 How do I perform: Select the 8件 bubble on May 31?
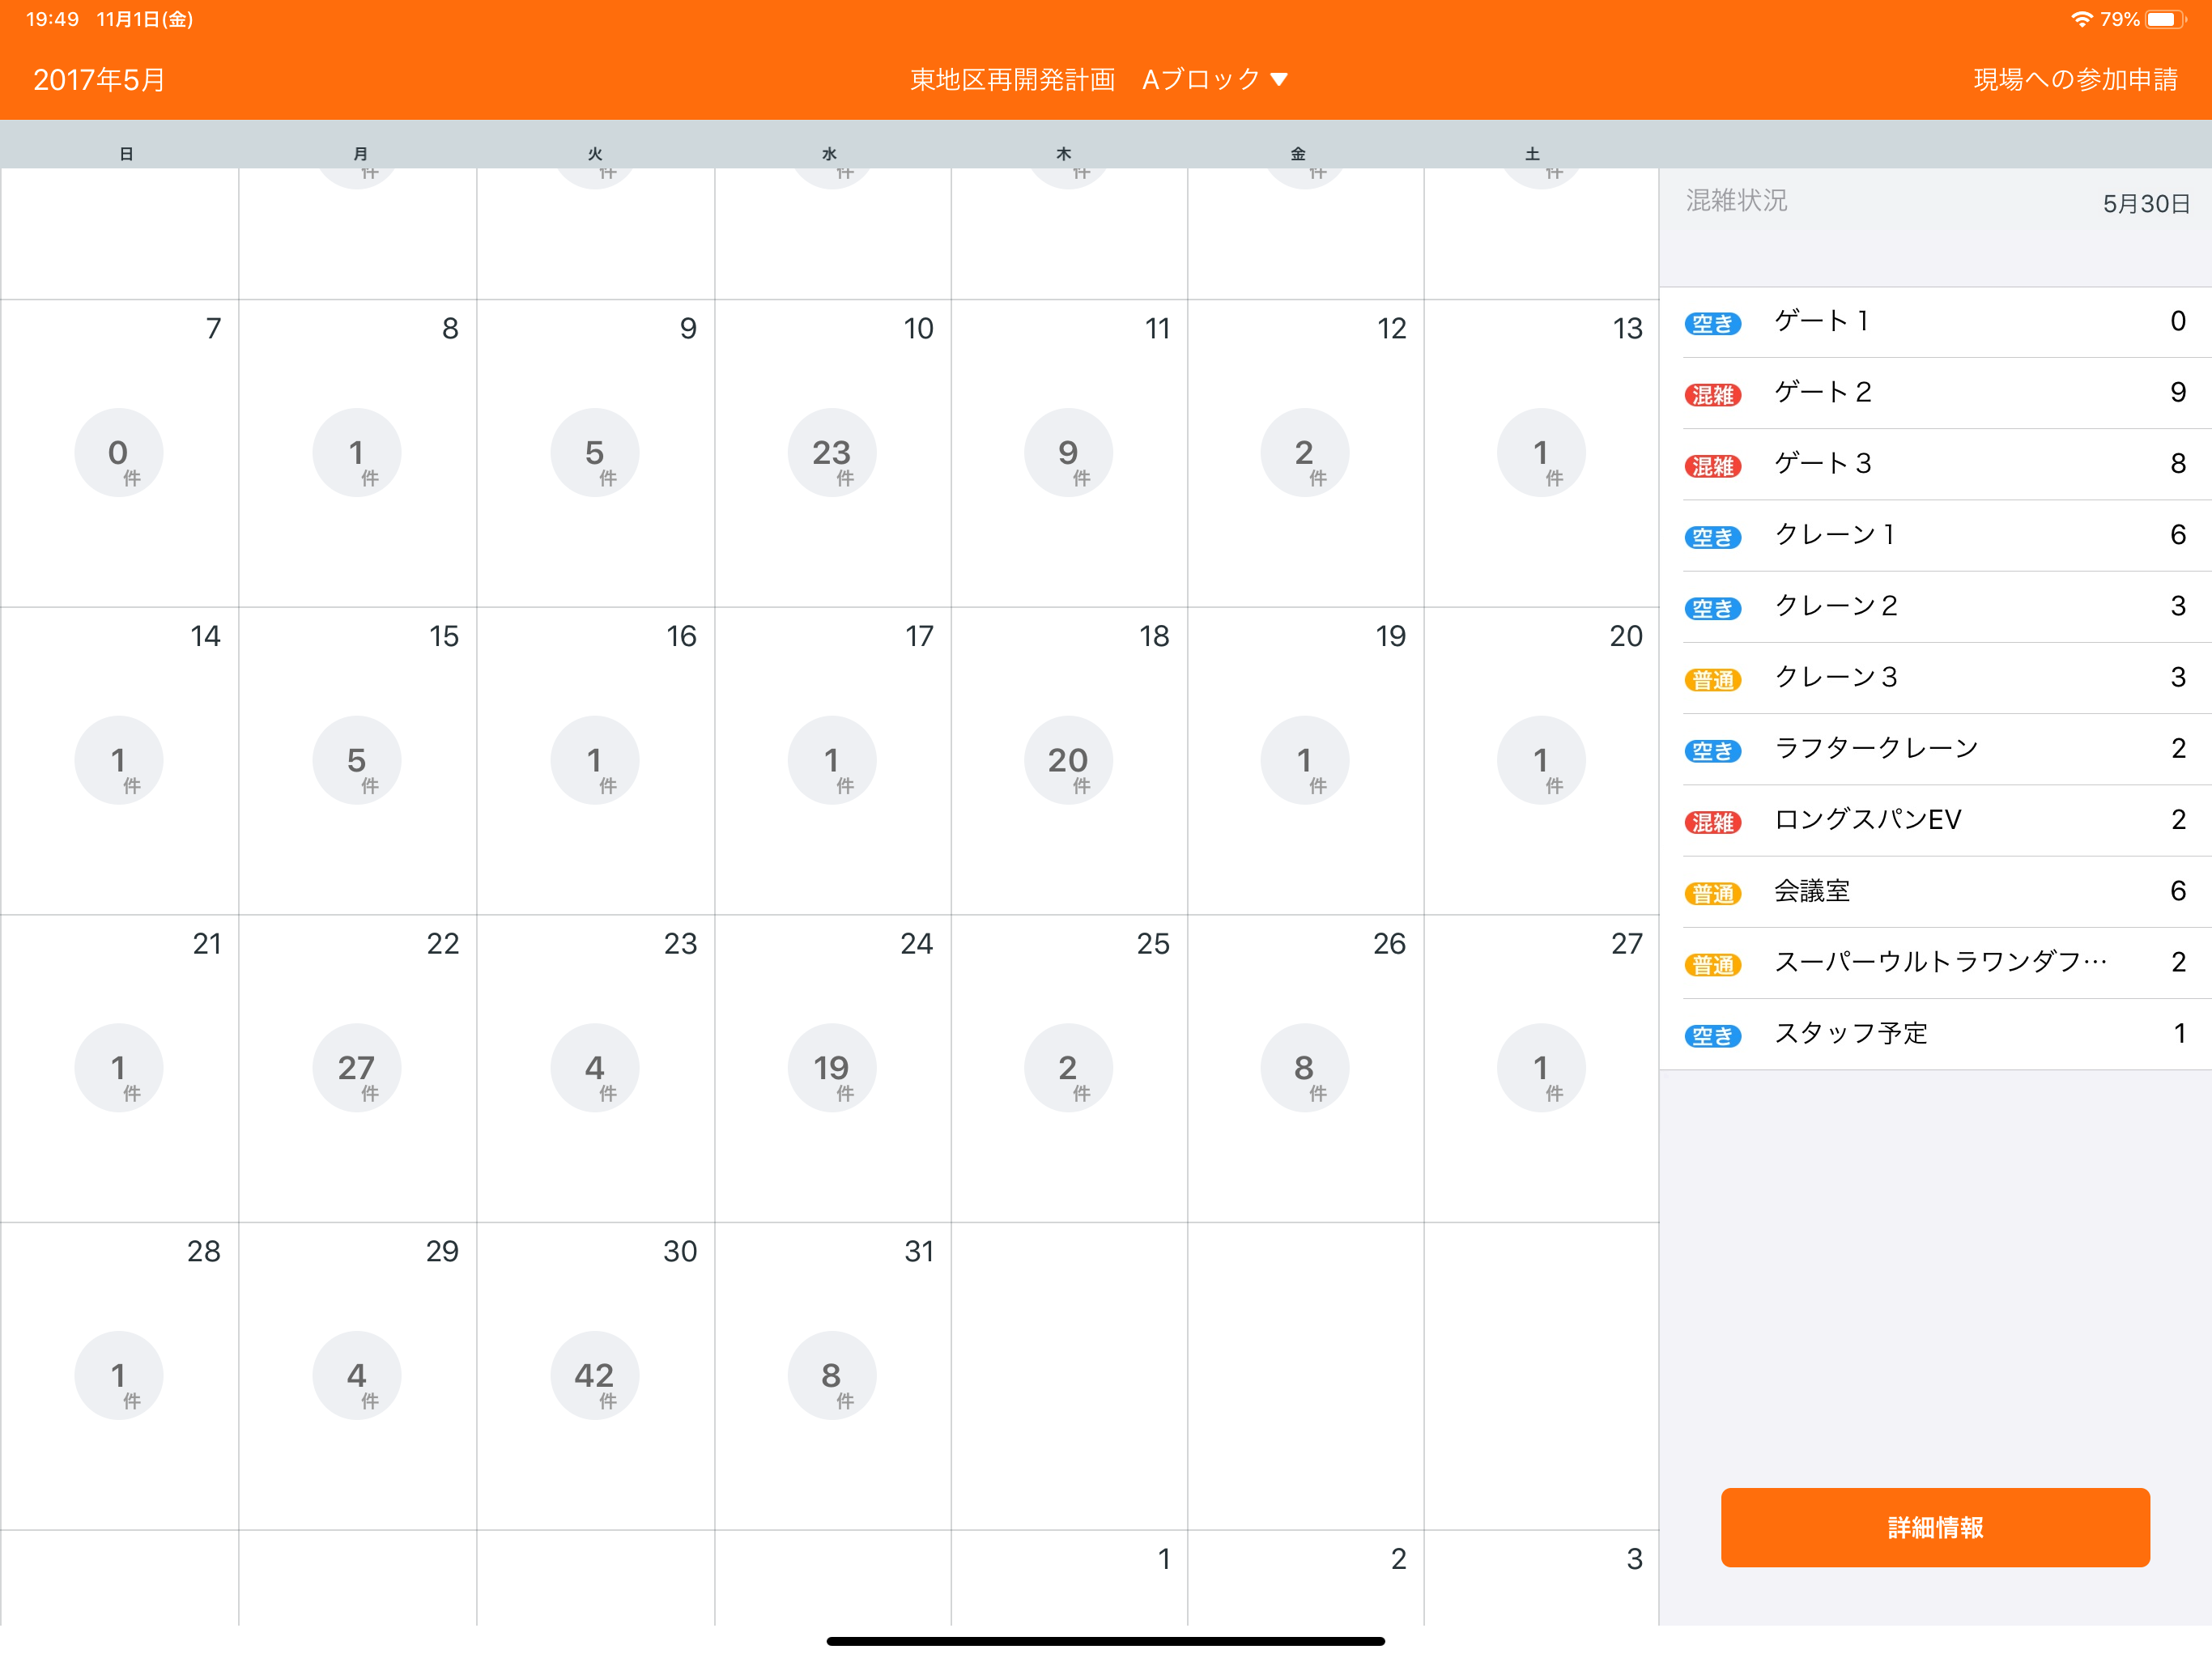(832, 1375)
